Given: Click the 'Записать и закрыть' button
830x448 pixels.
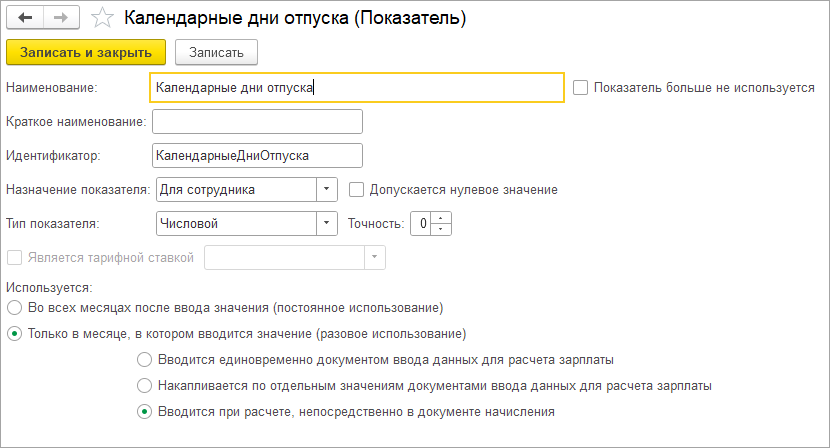Looking at the screenshot, I should (86, 52).
